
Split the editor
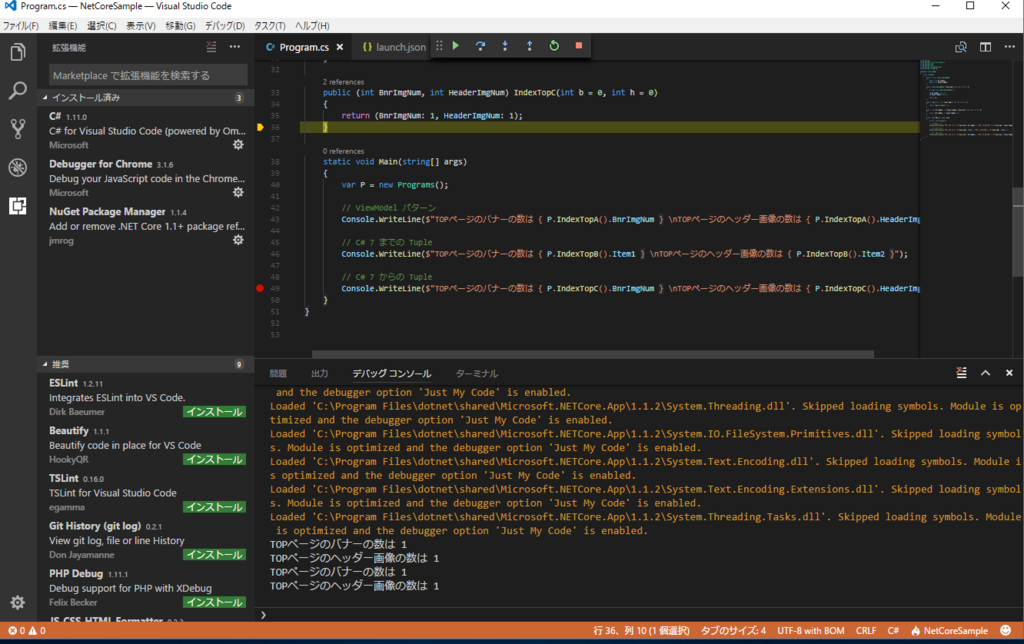pyautogui.click(x=985, y=47)
